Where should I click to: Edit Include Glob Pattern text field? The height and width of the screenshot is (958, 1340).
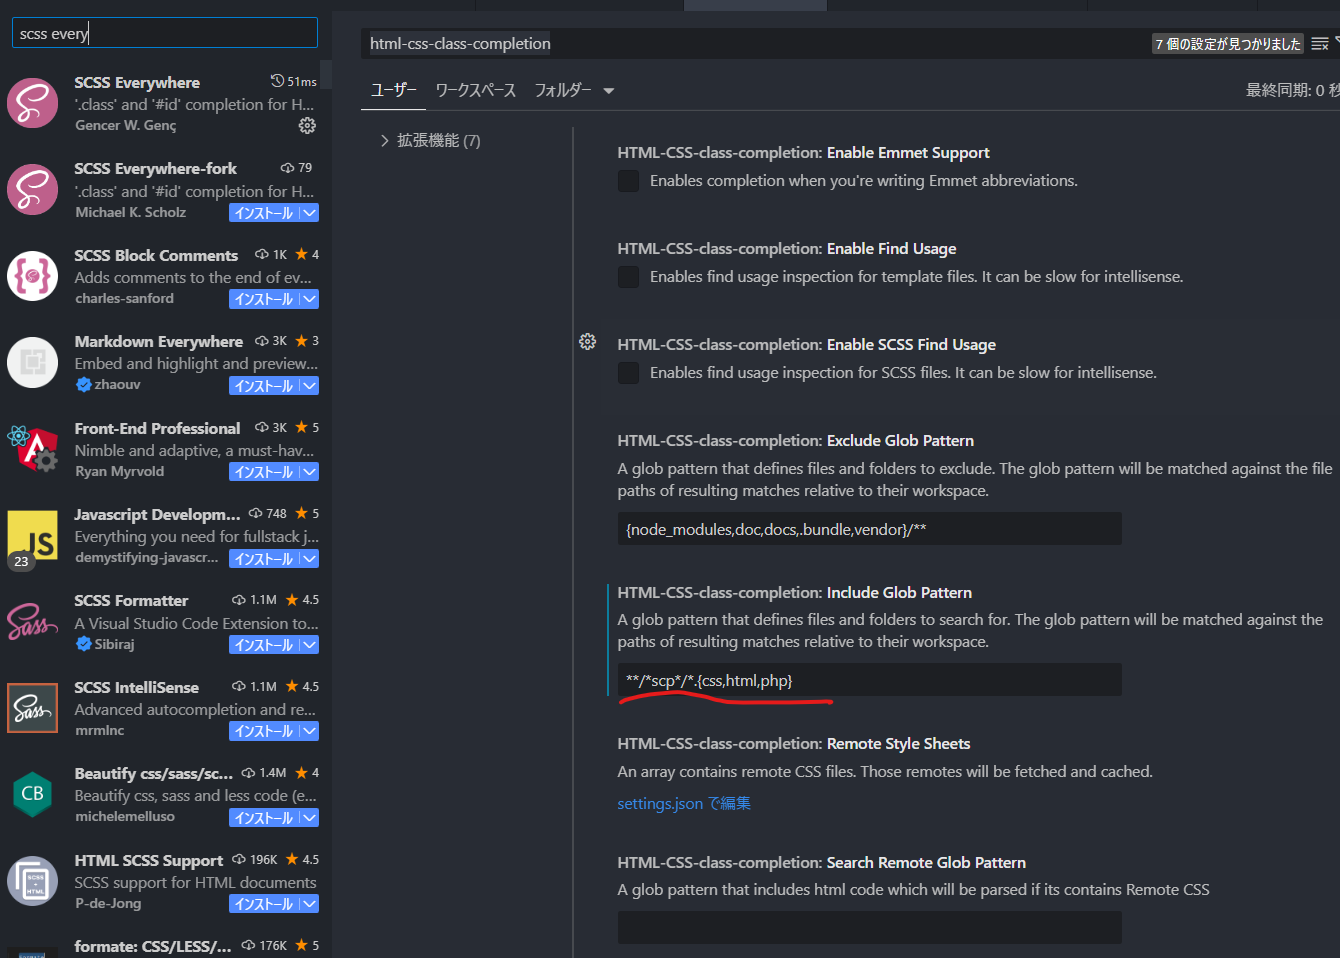coord(869,680)
